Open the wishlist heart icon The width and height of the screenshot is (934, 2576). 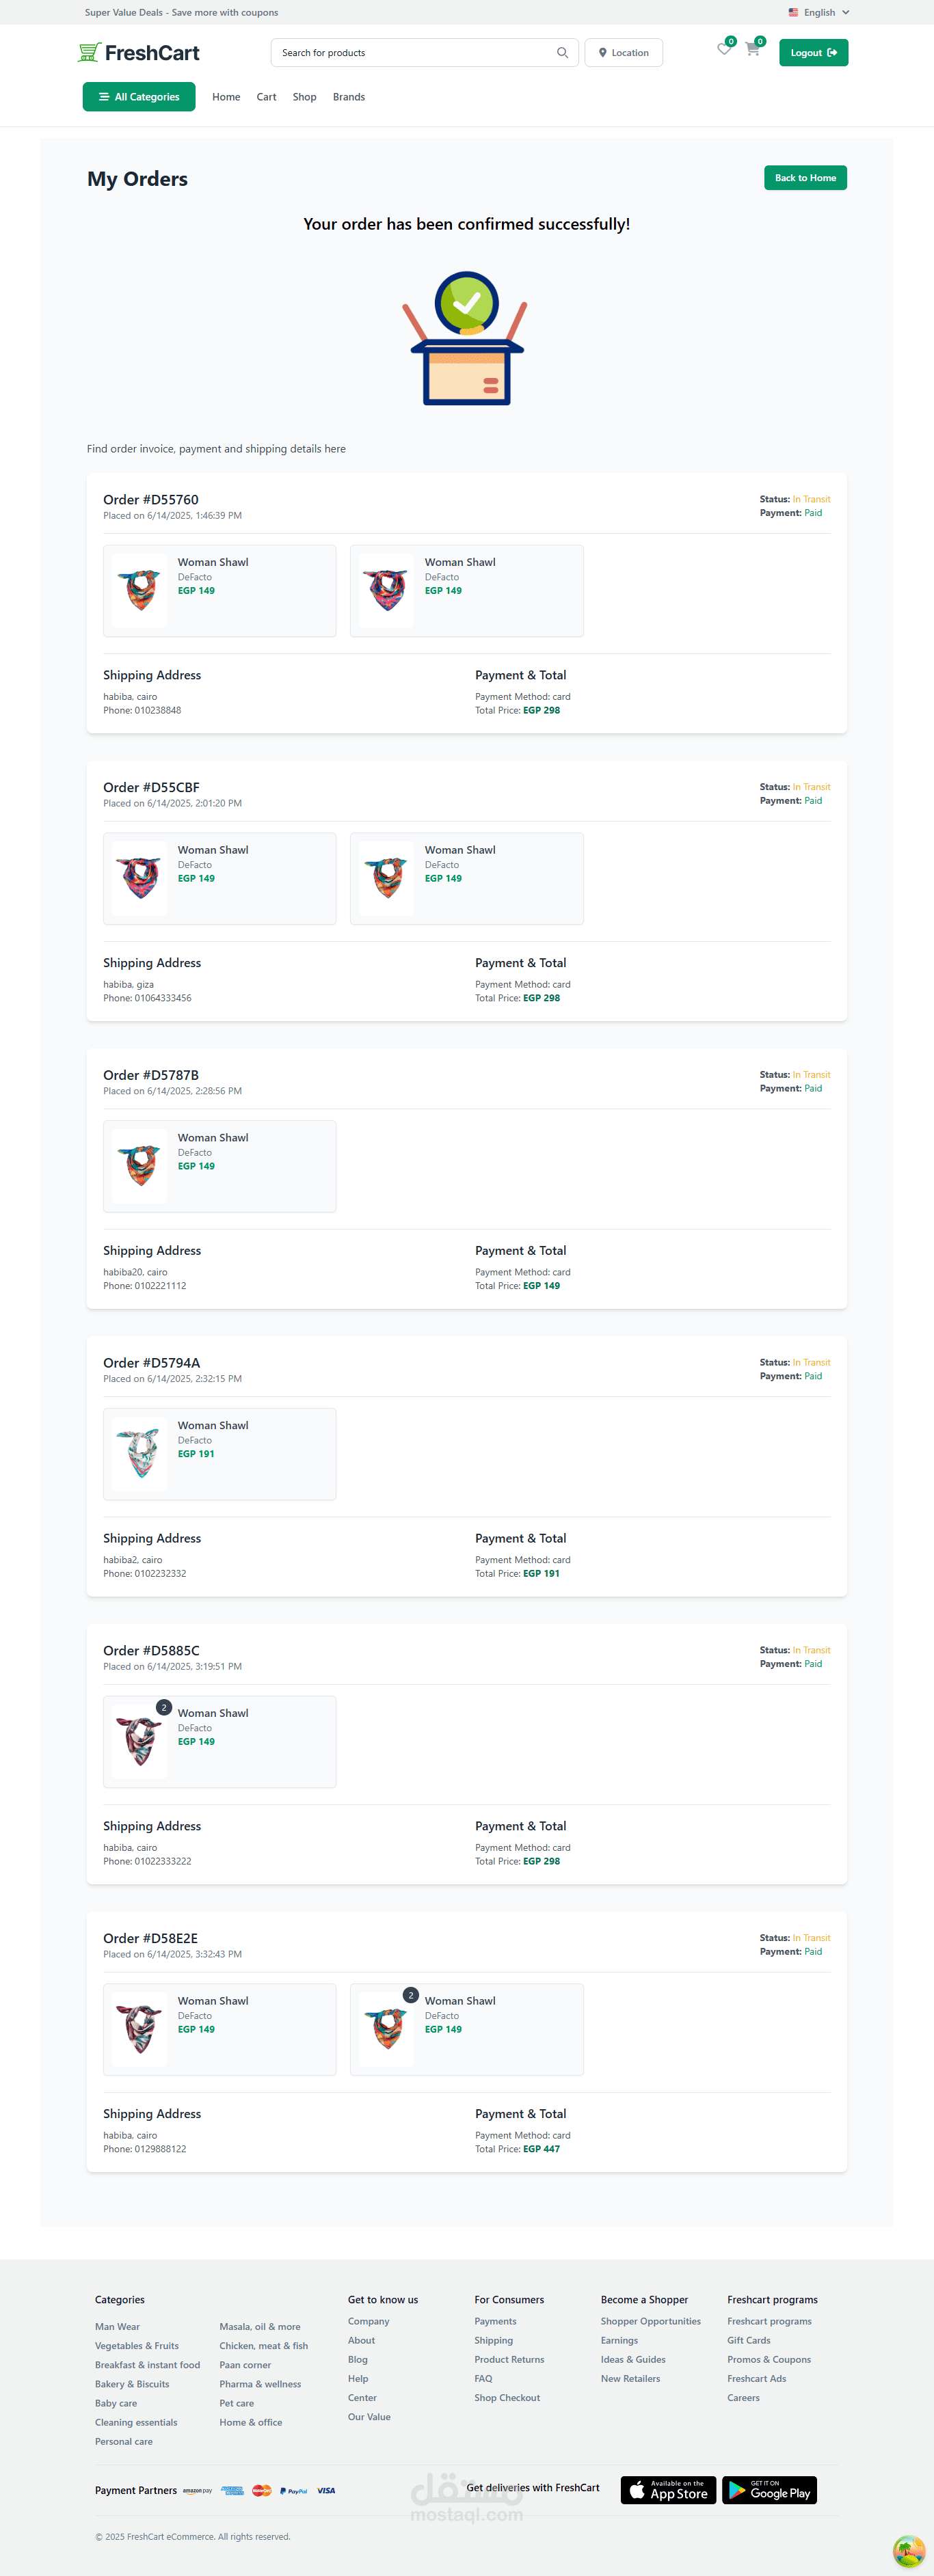pyautogui.click(x=724, y=49)
